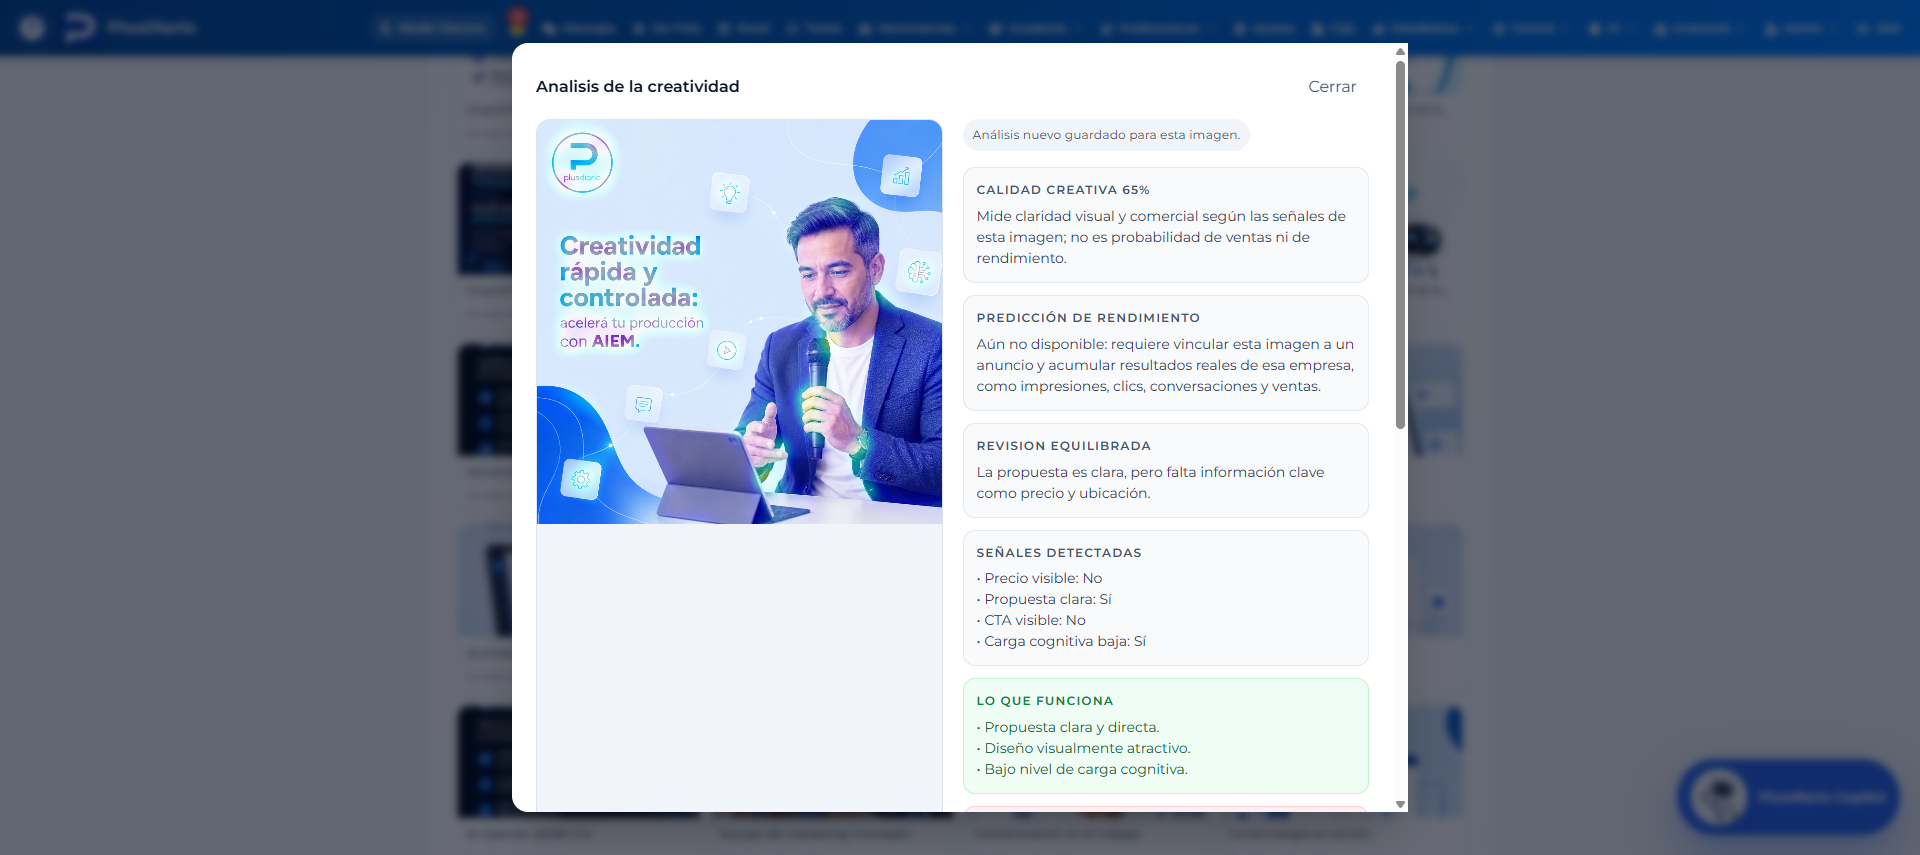Screen dimensions: 1920x855
Task: Click the 'Propuesta clara: Sí' signal line
Action: [x=1044, y=599]
